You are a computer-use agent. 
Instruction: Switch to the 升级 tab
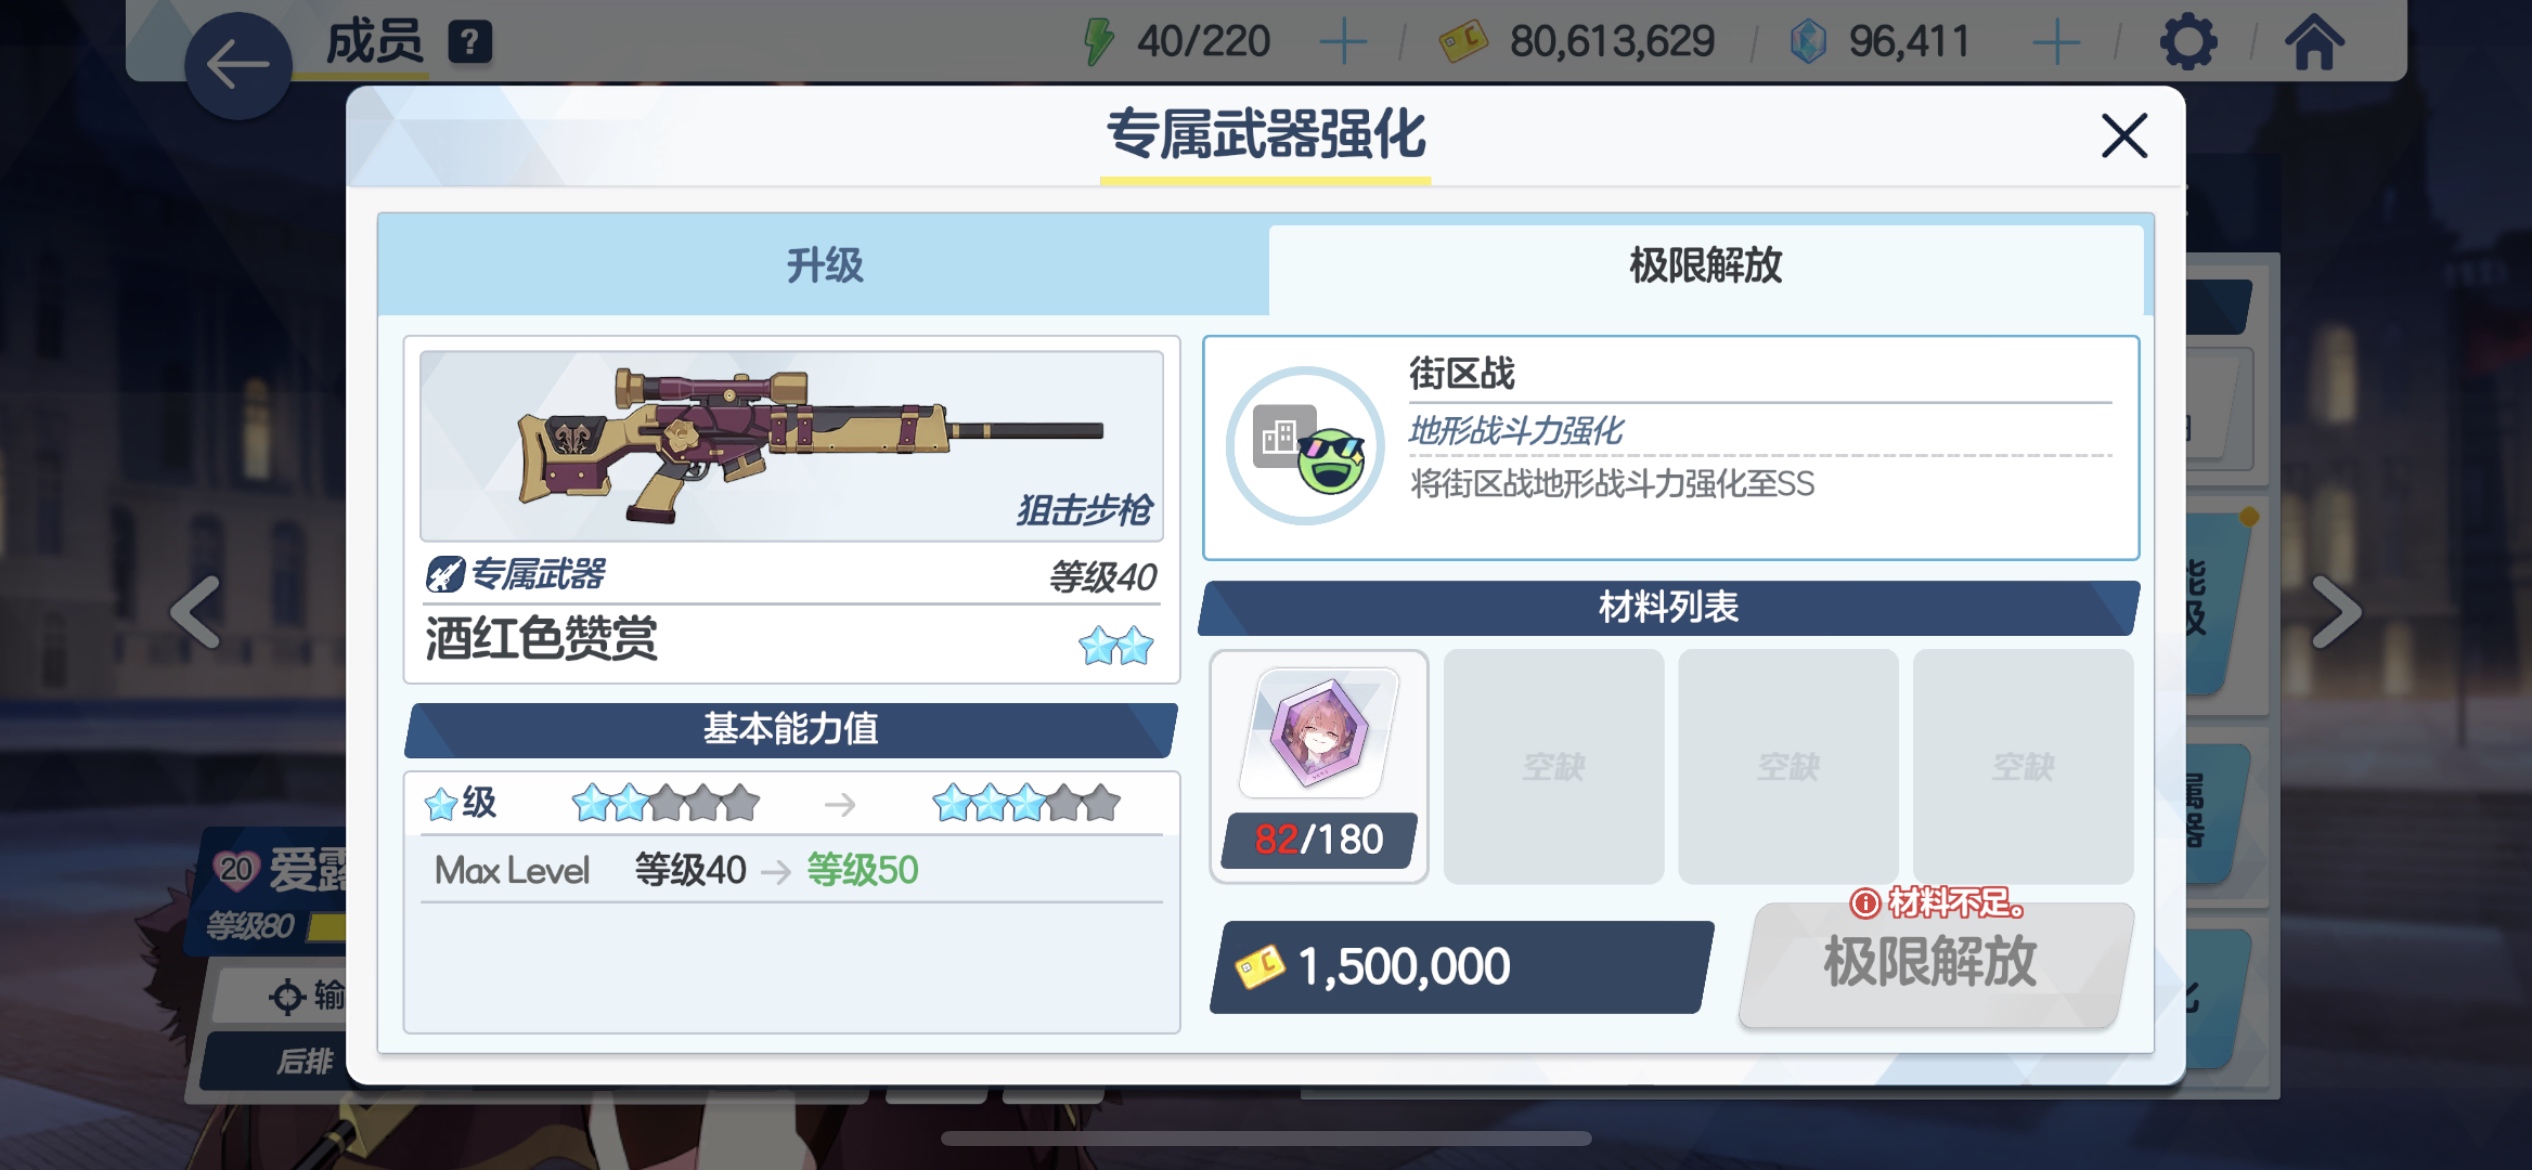824,265
